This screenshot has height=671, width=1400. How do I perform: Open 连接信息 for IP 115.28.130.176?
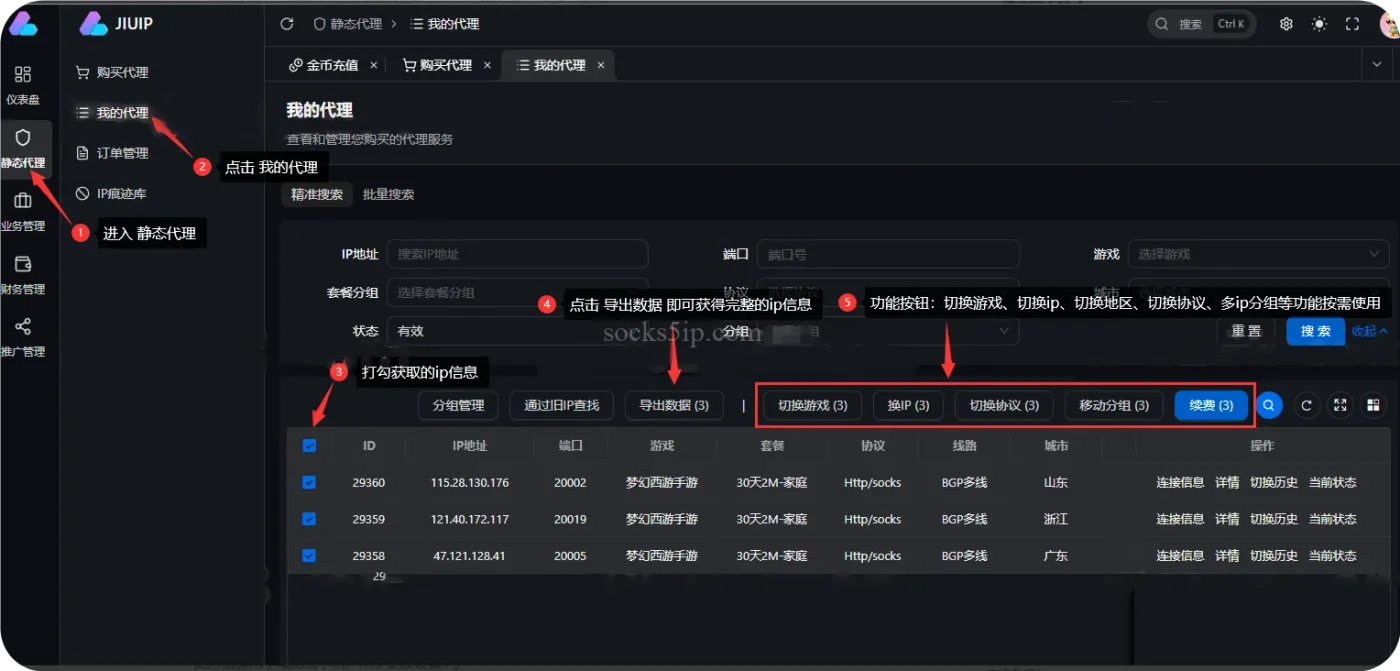1180,482
